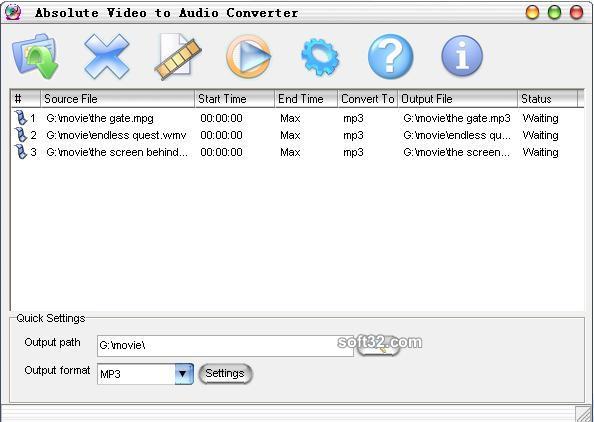The height and width of the screenshot is (422, 594).
Task: Click the application logo in title bar
Action: (x=13, y=12)
